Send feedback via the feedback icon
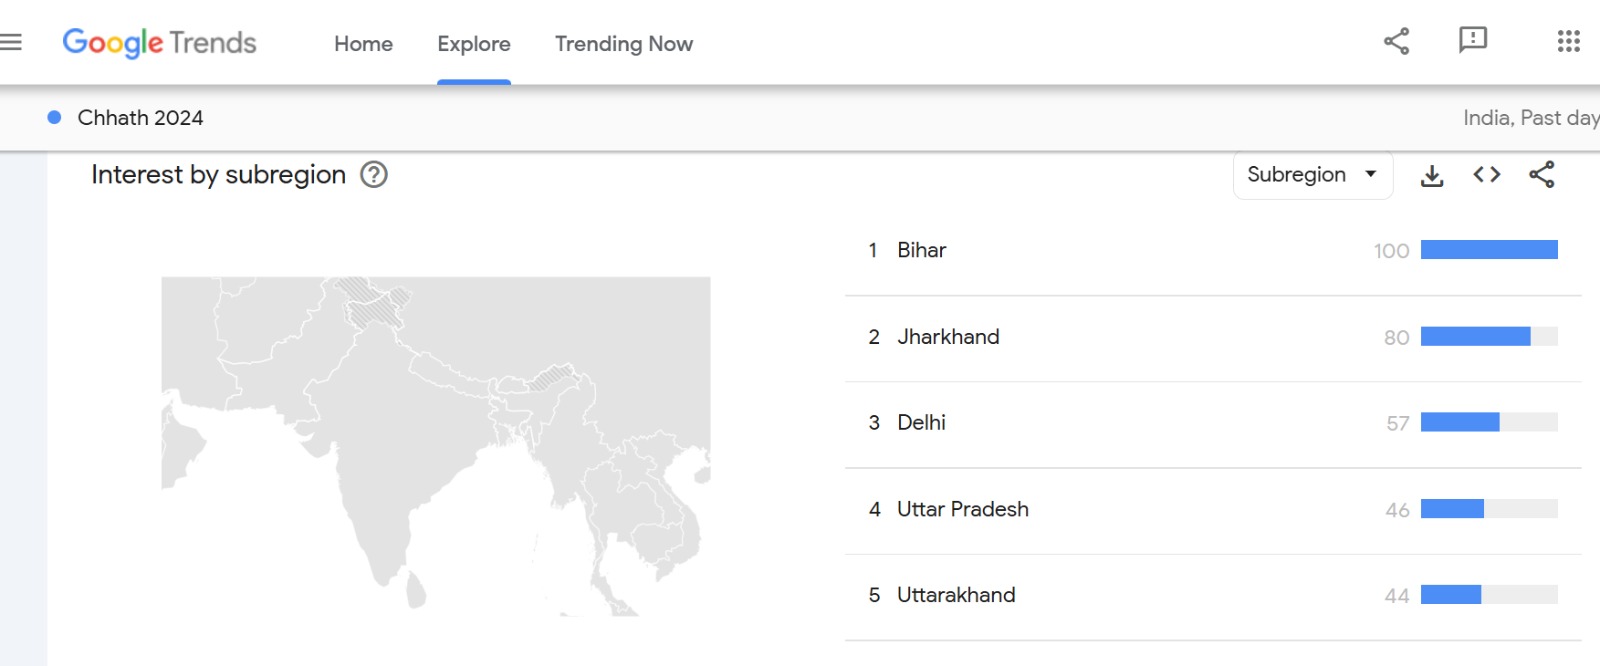The height and width of the screenshot is (666, 1600). [1472, 42]
